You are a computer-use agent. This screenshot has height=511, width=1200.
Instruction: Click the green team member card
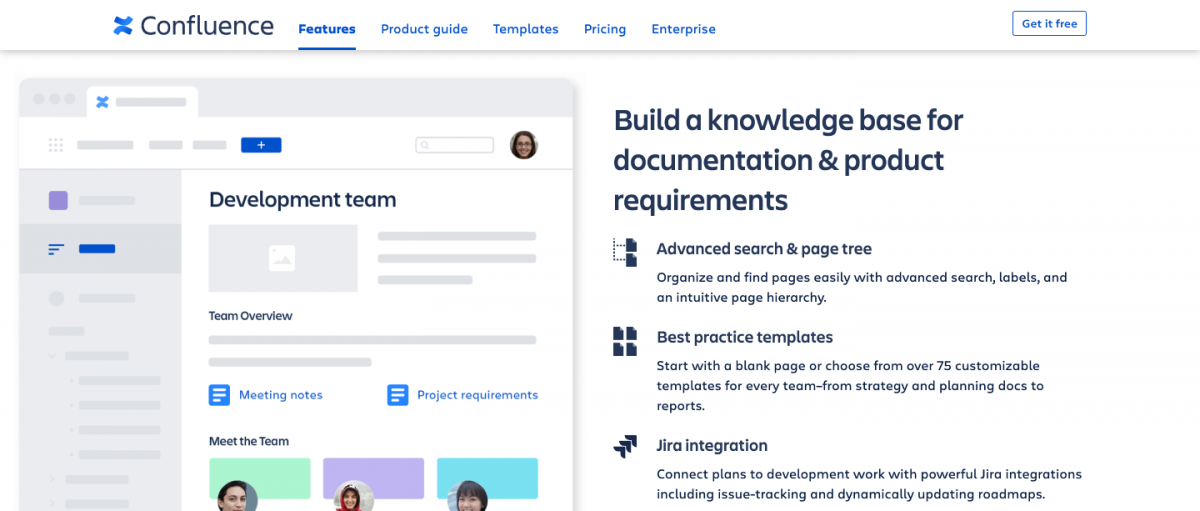tap(260, 479)
